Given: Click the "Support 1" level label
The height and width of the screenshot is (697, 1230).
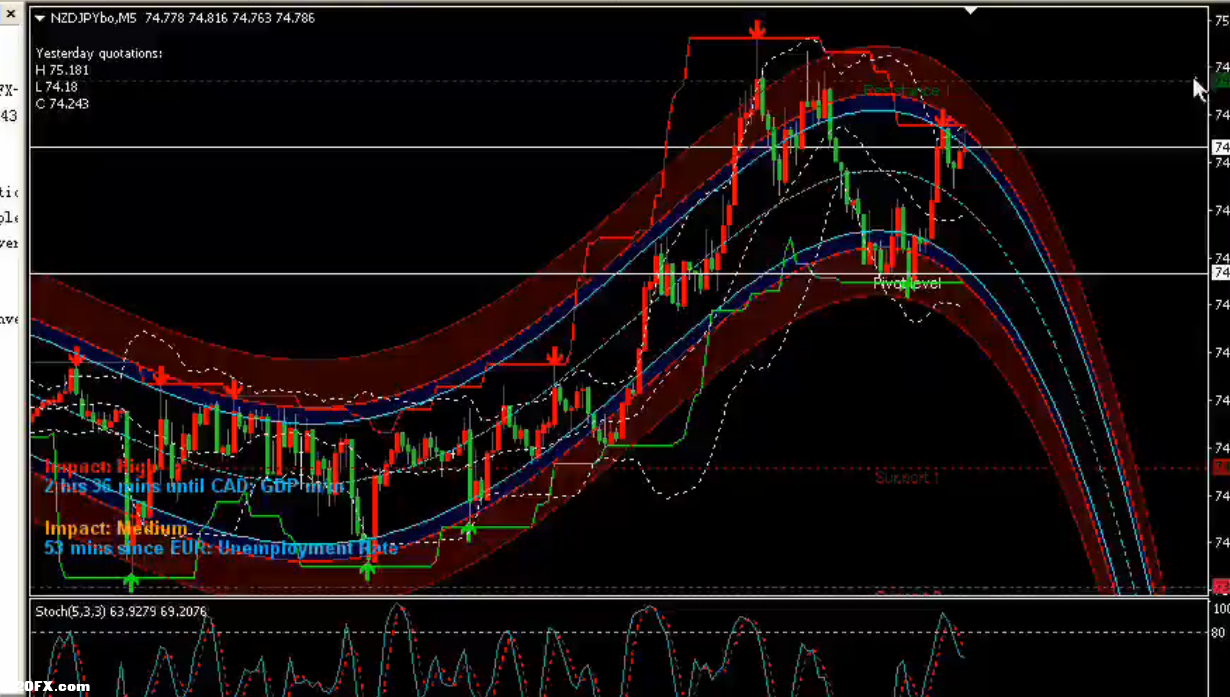Looking at the screenshot, I should pos(907,478).
